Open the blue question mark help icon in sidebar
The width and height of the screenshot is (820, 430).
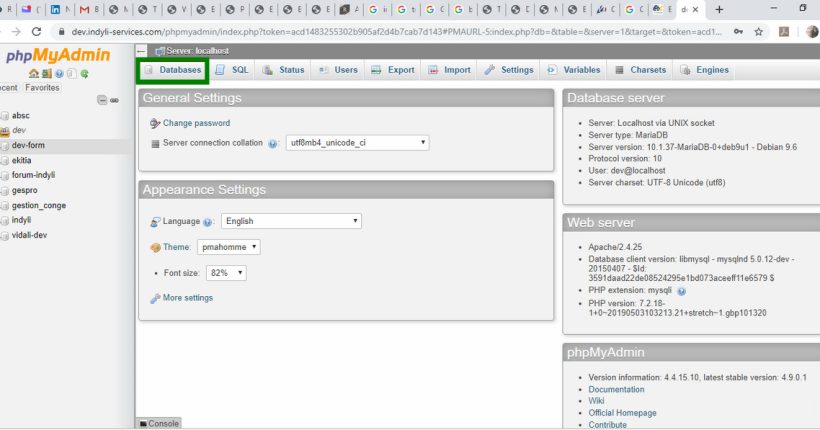59,74
